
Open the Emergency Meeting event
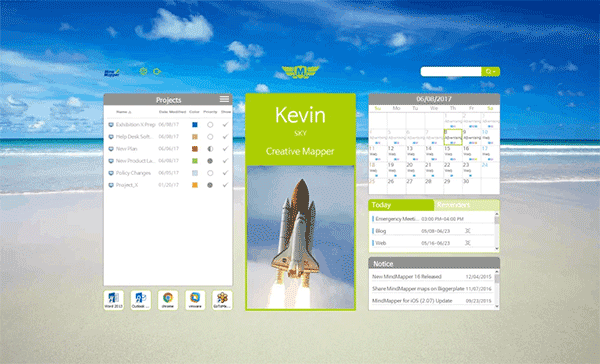click(x=432, y=219)
